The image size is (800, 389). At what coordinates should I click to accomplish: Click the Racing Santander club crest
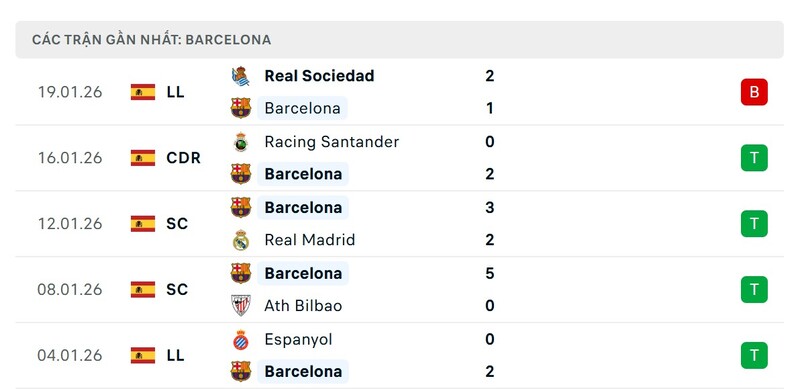(240, 142)
